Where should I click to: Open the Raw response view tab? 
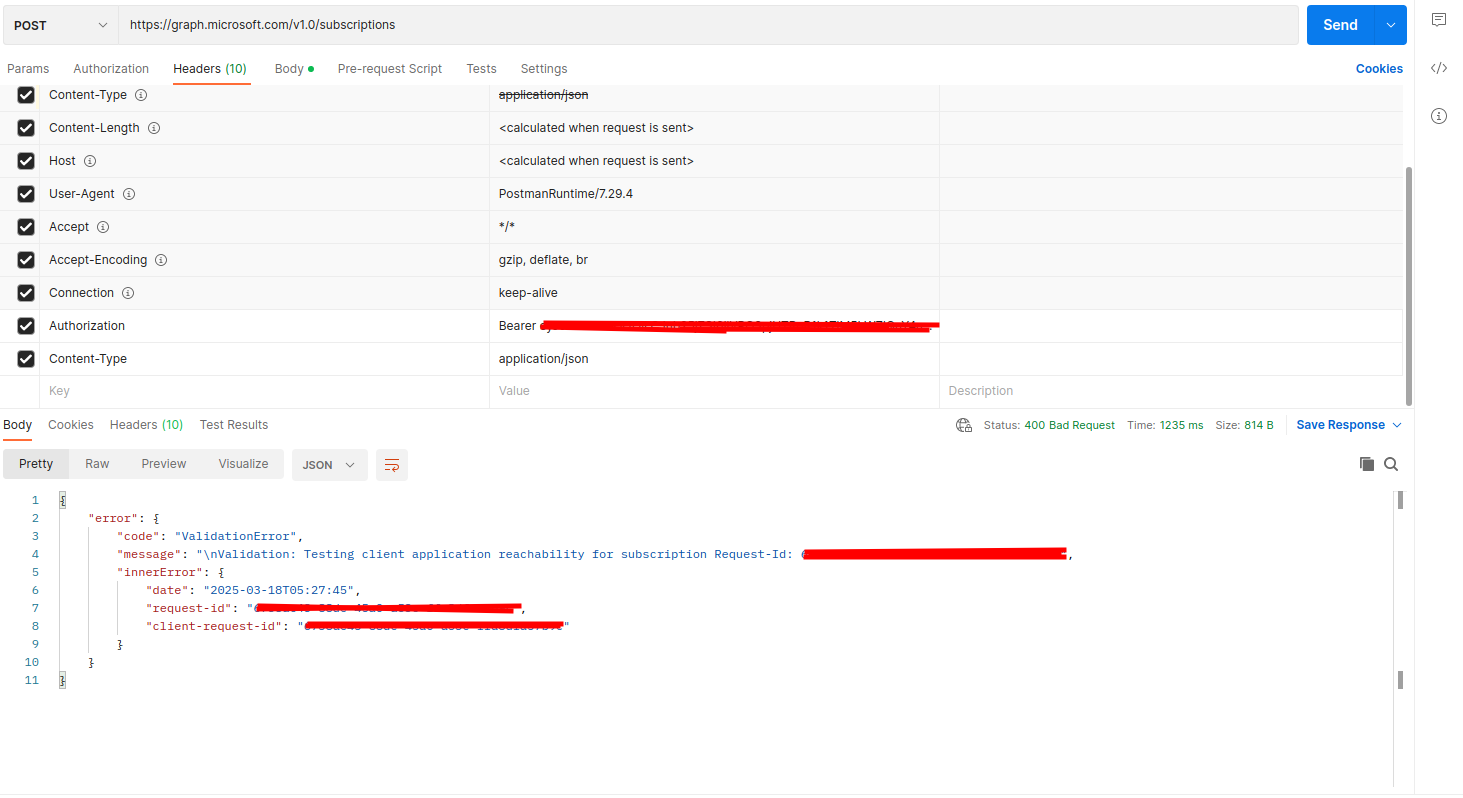(x=96, y=463)
